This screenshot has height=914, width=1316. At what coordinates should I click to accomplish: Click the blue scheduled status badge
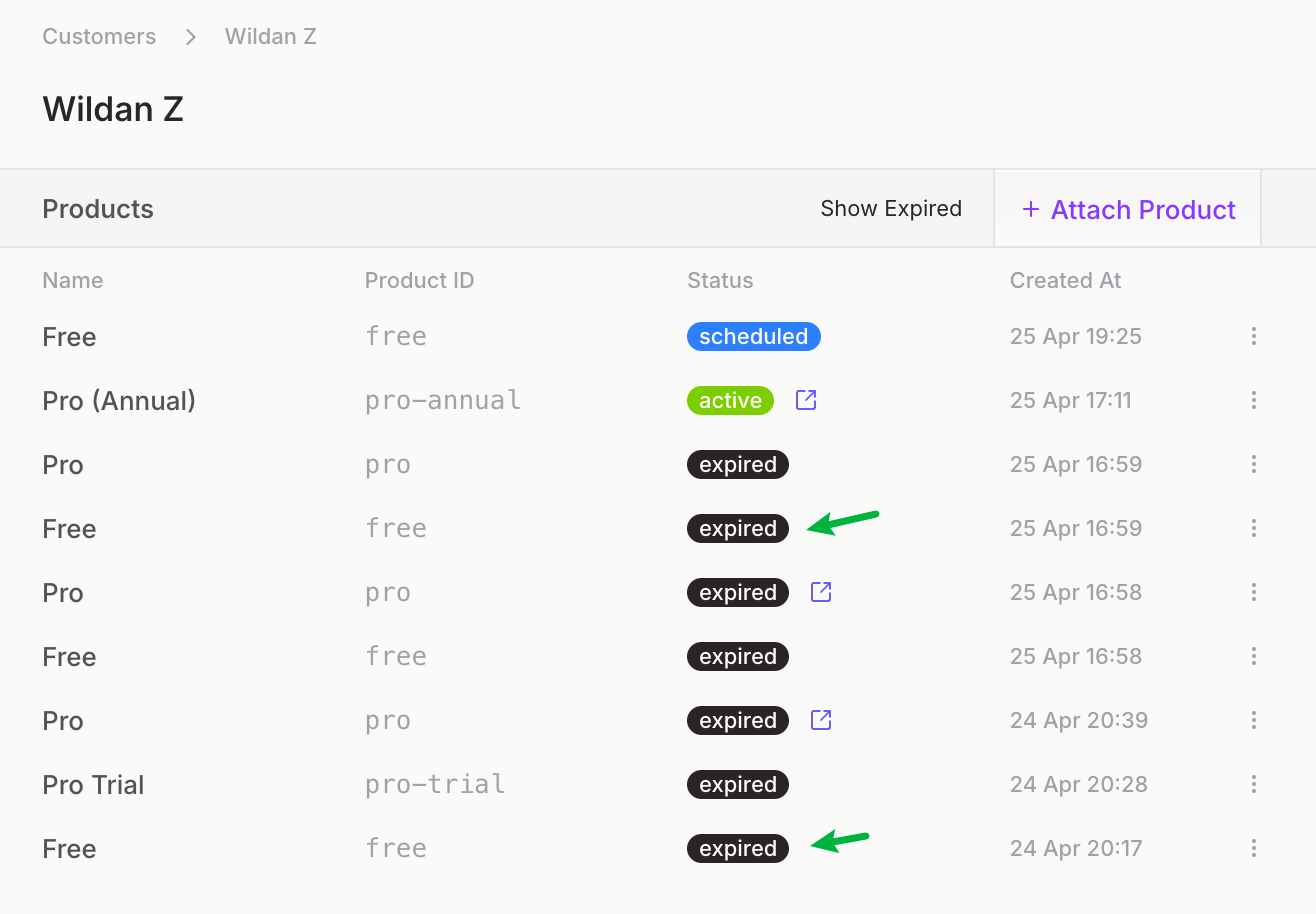(x=753, y=337)
